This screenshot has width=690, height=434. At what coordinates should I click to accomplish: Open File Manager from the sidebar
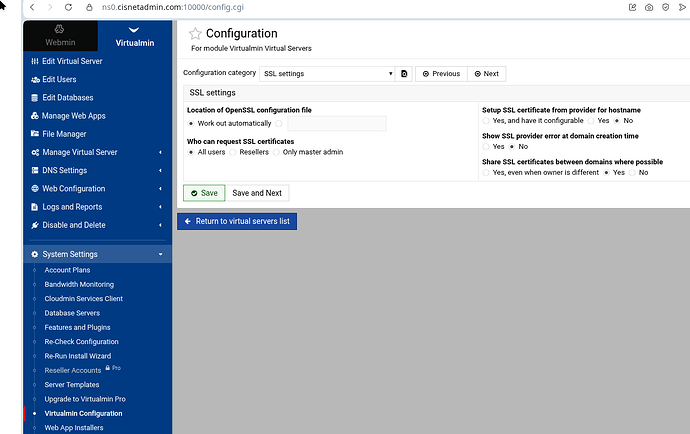coord(64,134)
